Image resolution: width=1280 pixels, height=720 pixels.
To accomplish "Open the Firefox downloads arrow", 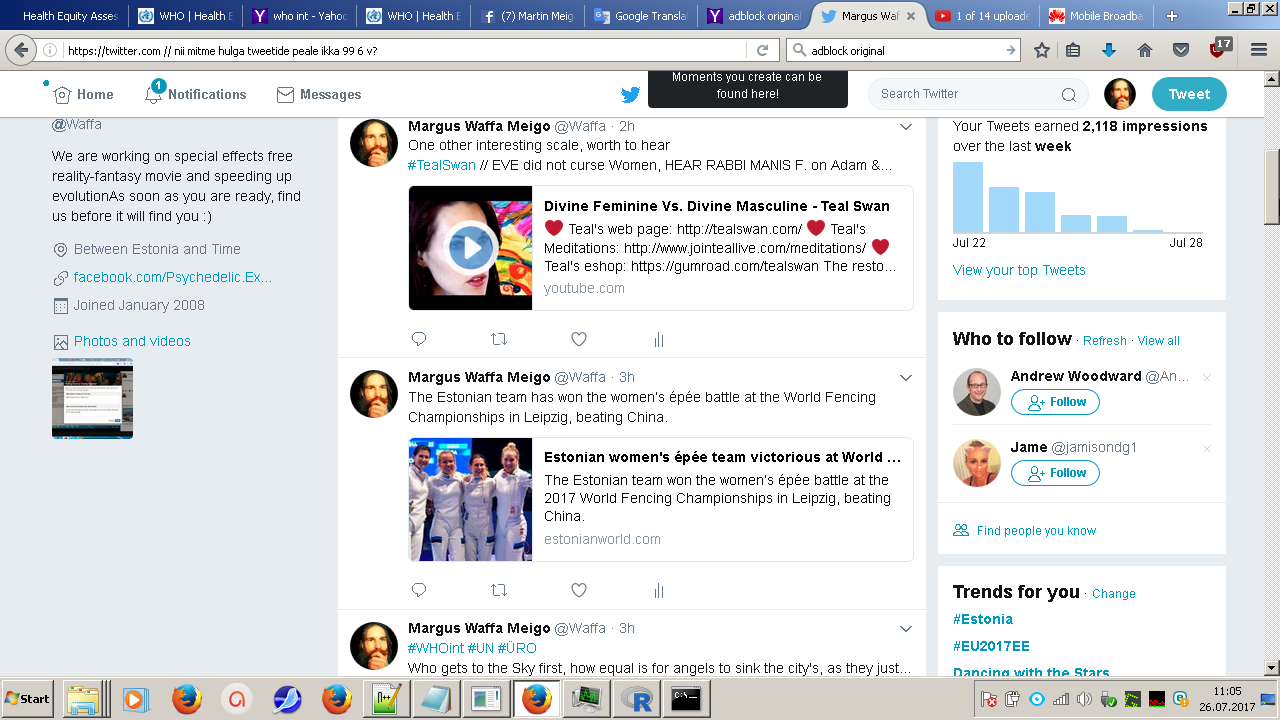I will coord(1108,50).
